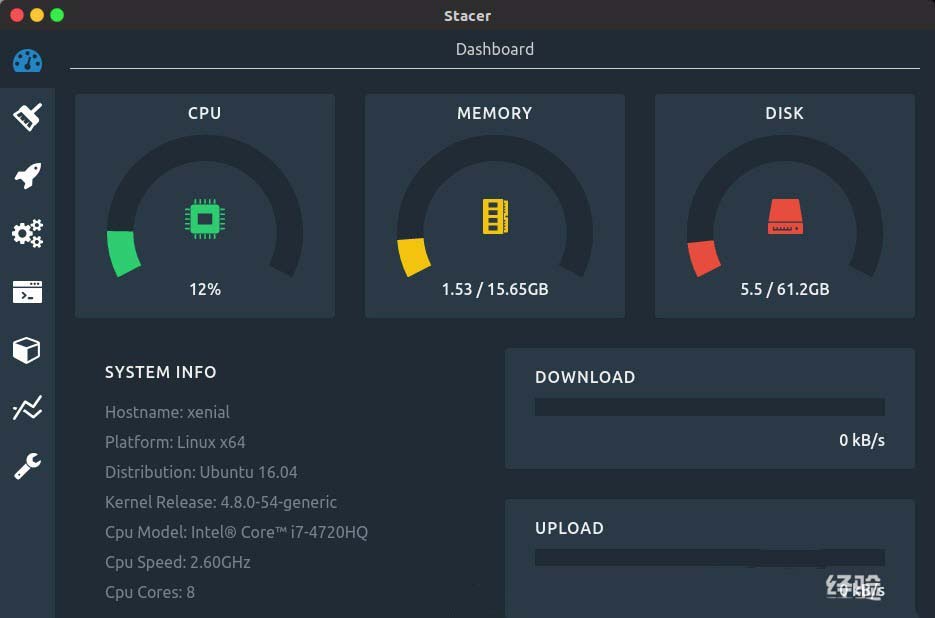Open Startup Apps rocket icon

coord(27,176)
